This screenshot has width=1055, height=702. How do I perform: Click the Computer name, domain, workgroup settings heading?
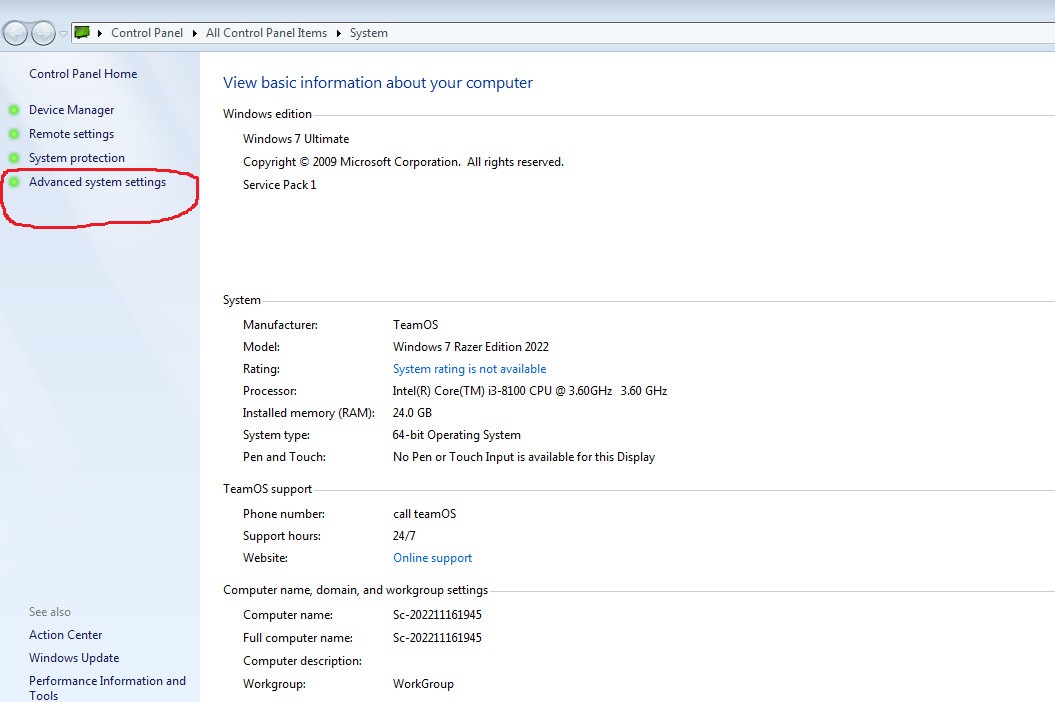pyautogui.click(x=355, y=590)
